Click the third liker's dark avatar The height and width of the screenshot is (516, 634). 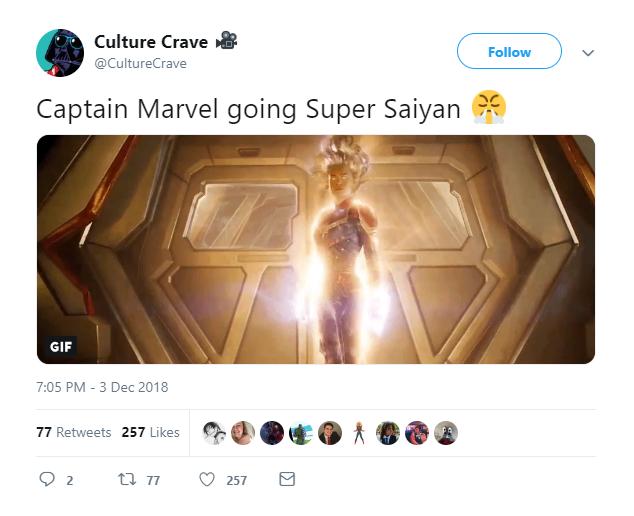(272, 432)
